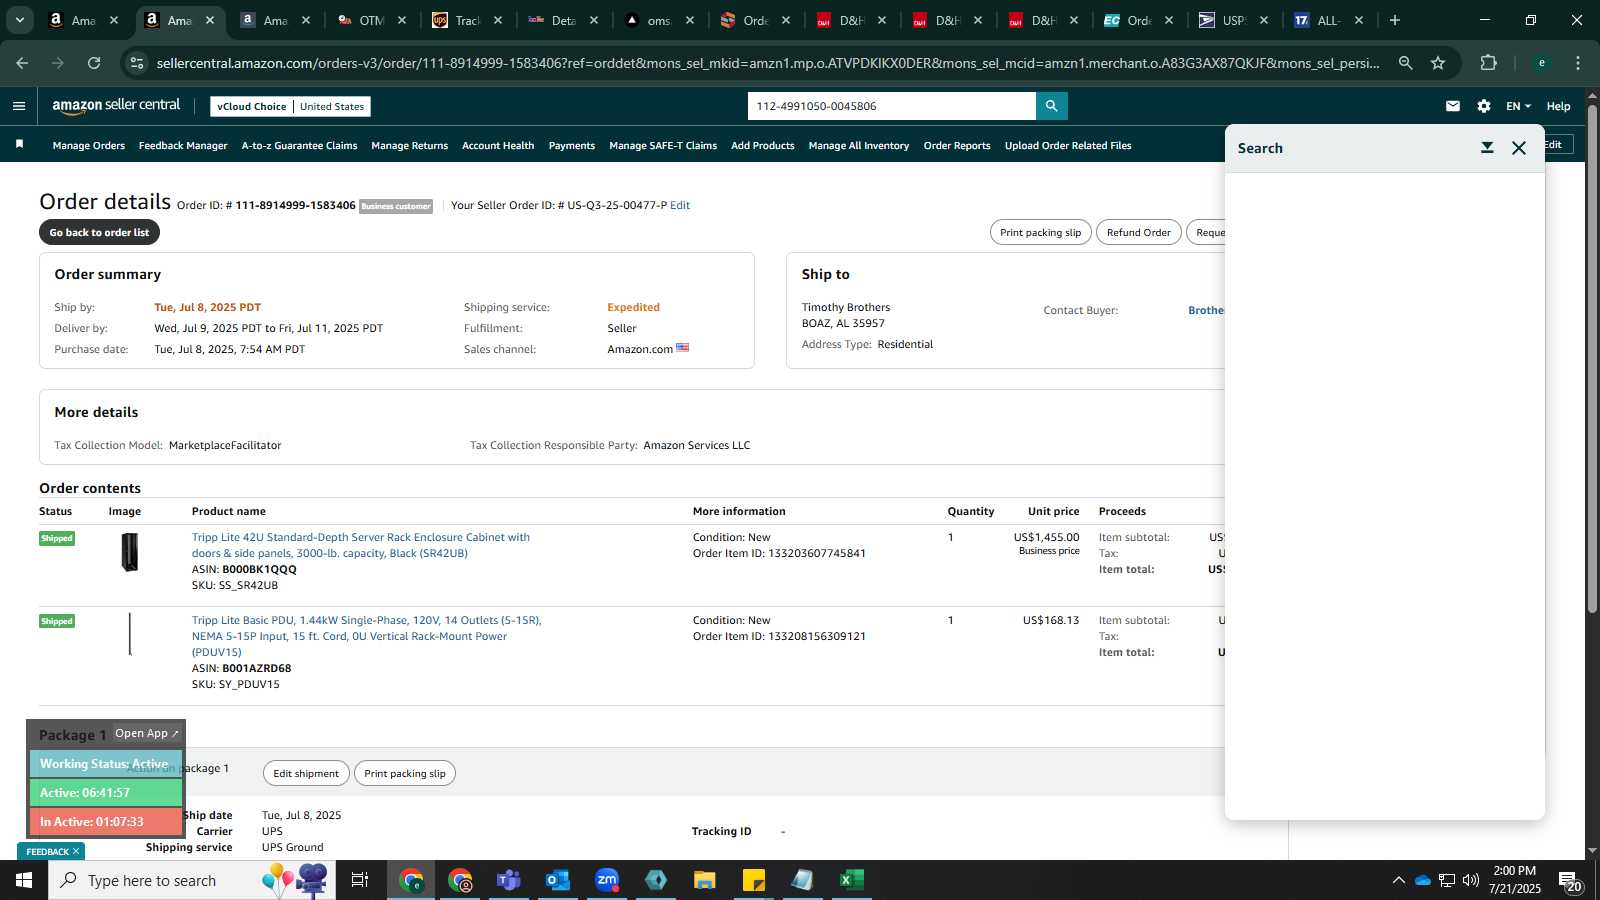Open the site information icon in address bar
The image size is (1600, 900).
click(x=137, y=63)
